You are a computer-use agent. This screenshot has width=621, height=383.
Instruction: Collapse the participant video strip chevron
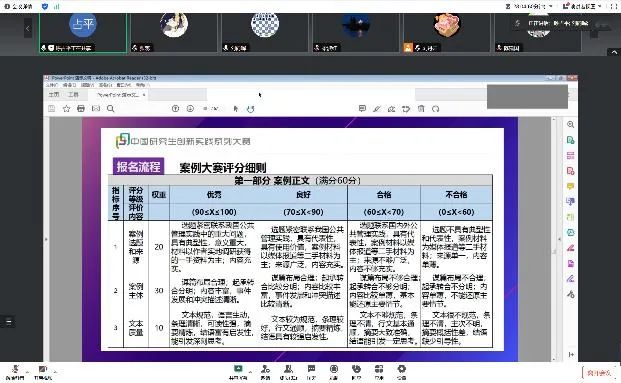tap(613, 52)
